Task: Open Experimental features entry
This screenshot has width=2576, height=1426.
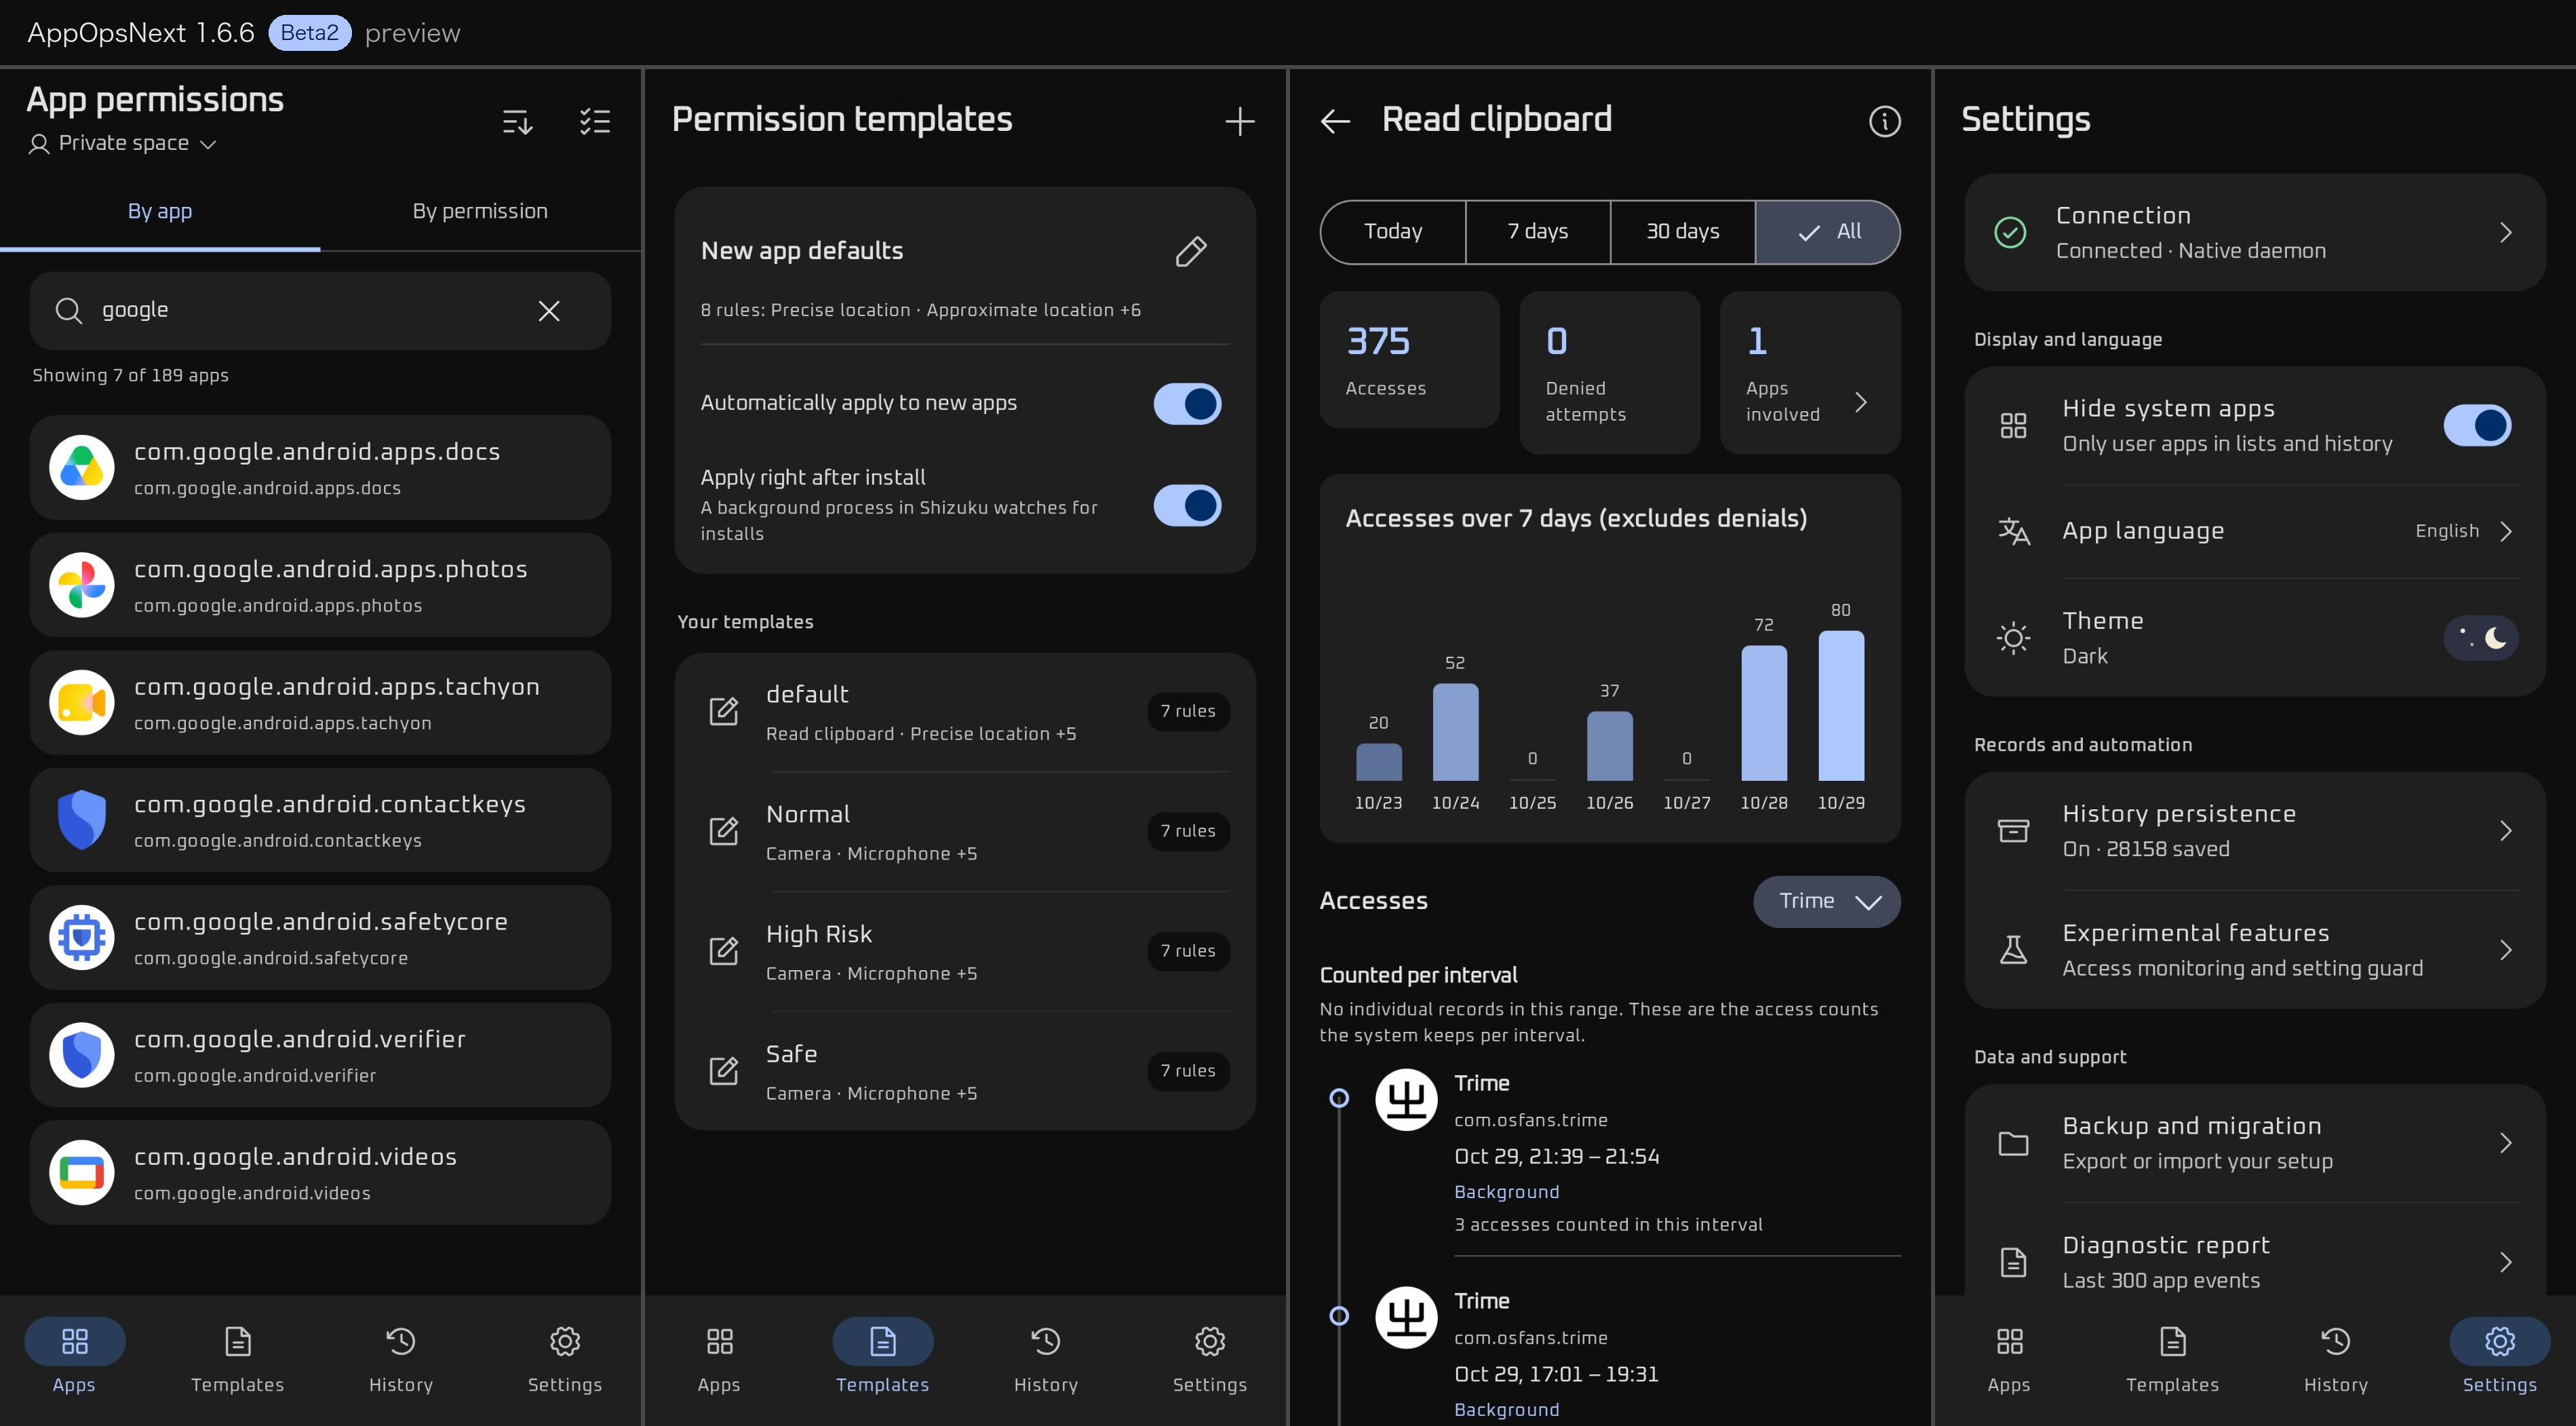Action: click(2255, 950)
